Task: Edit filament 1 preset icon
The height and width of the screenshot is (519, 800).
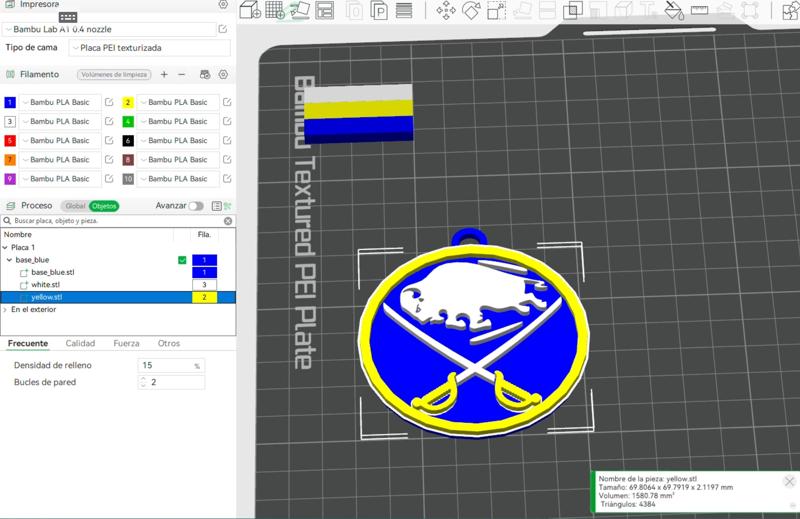Action: 109,102
